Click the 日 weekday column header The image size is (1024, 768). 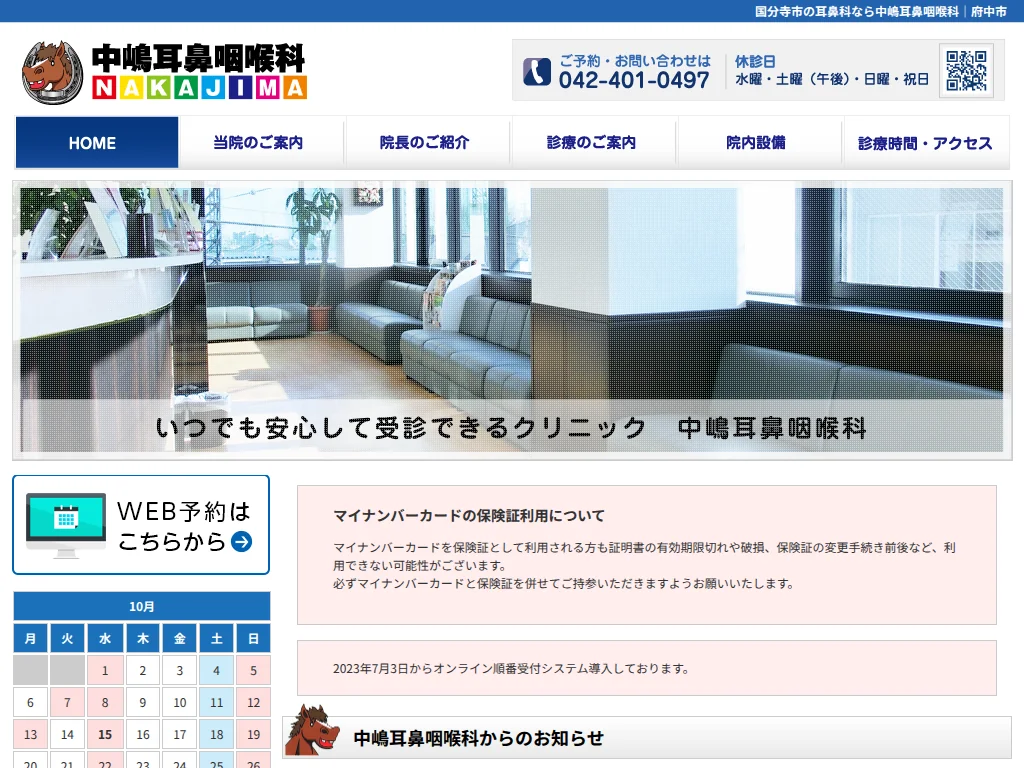point(253,638)
